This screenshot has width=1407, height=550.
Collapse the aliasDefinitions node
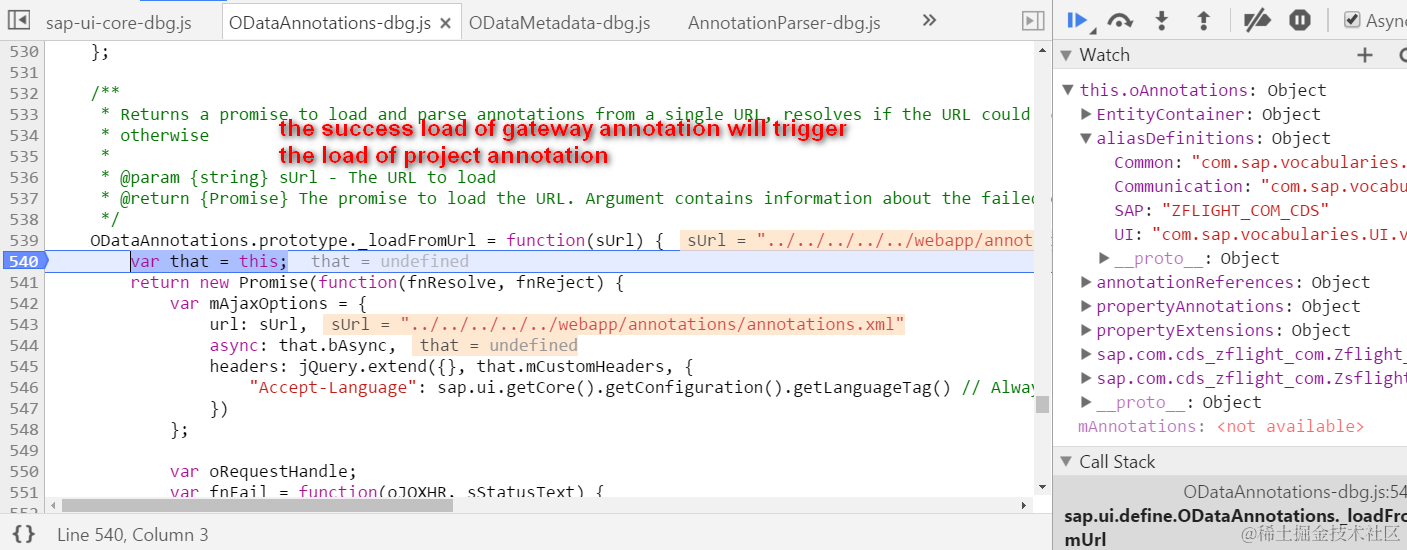[1086, 138]
